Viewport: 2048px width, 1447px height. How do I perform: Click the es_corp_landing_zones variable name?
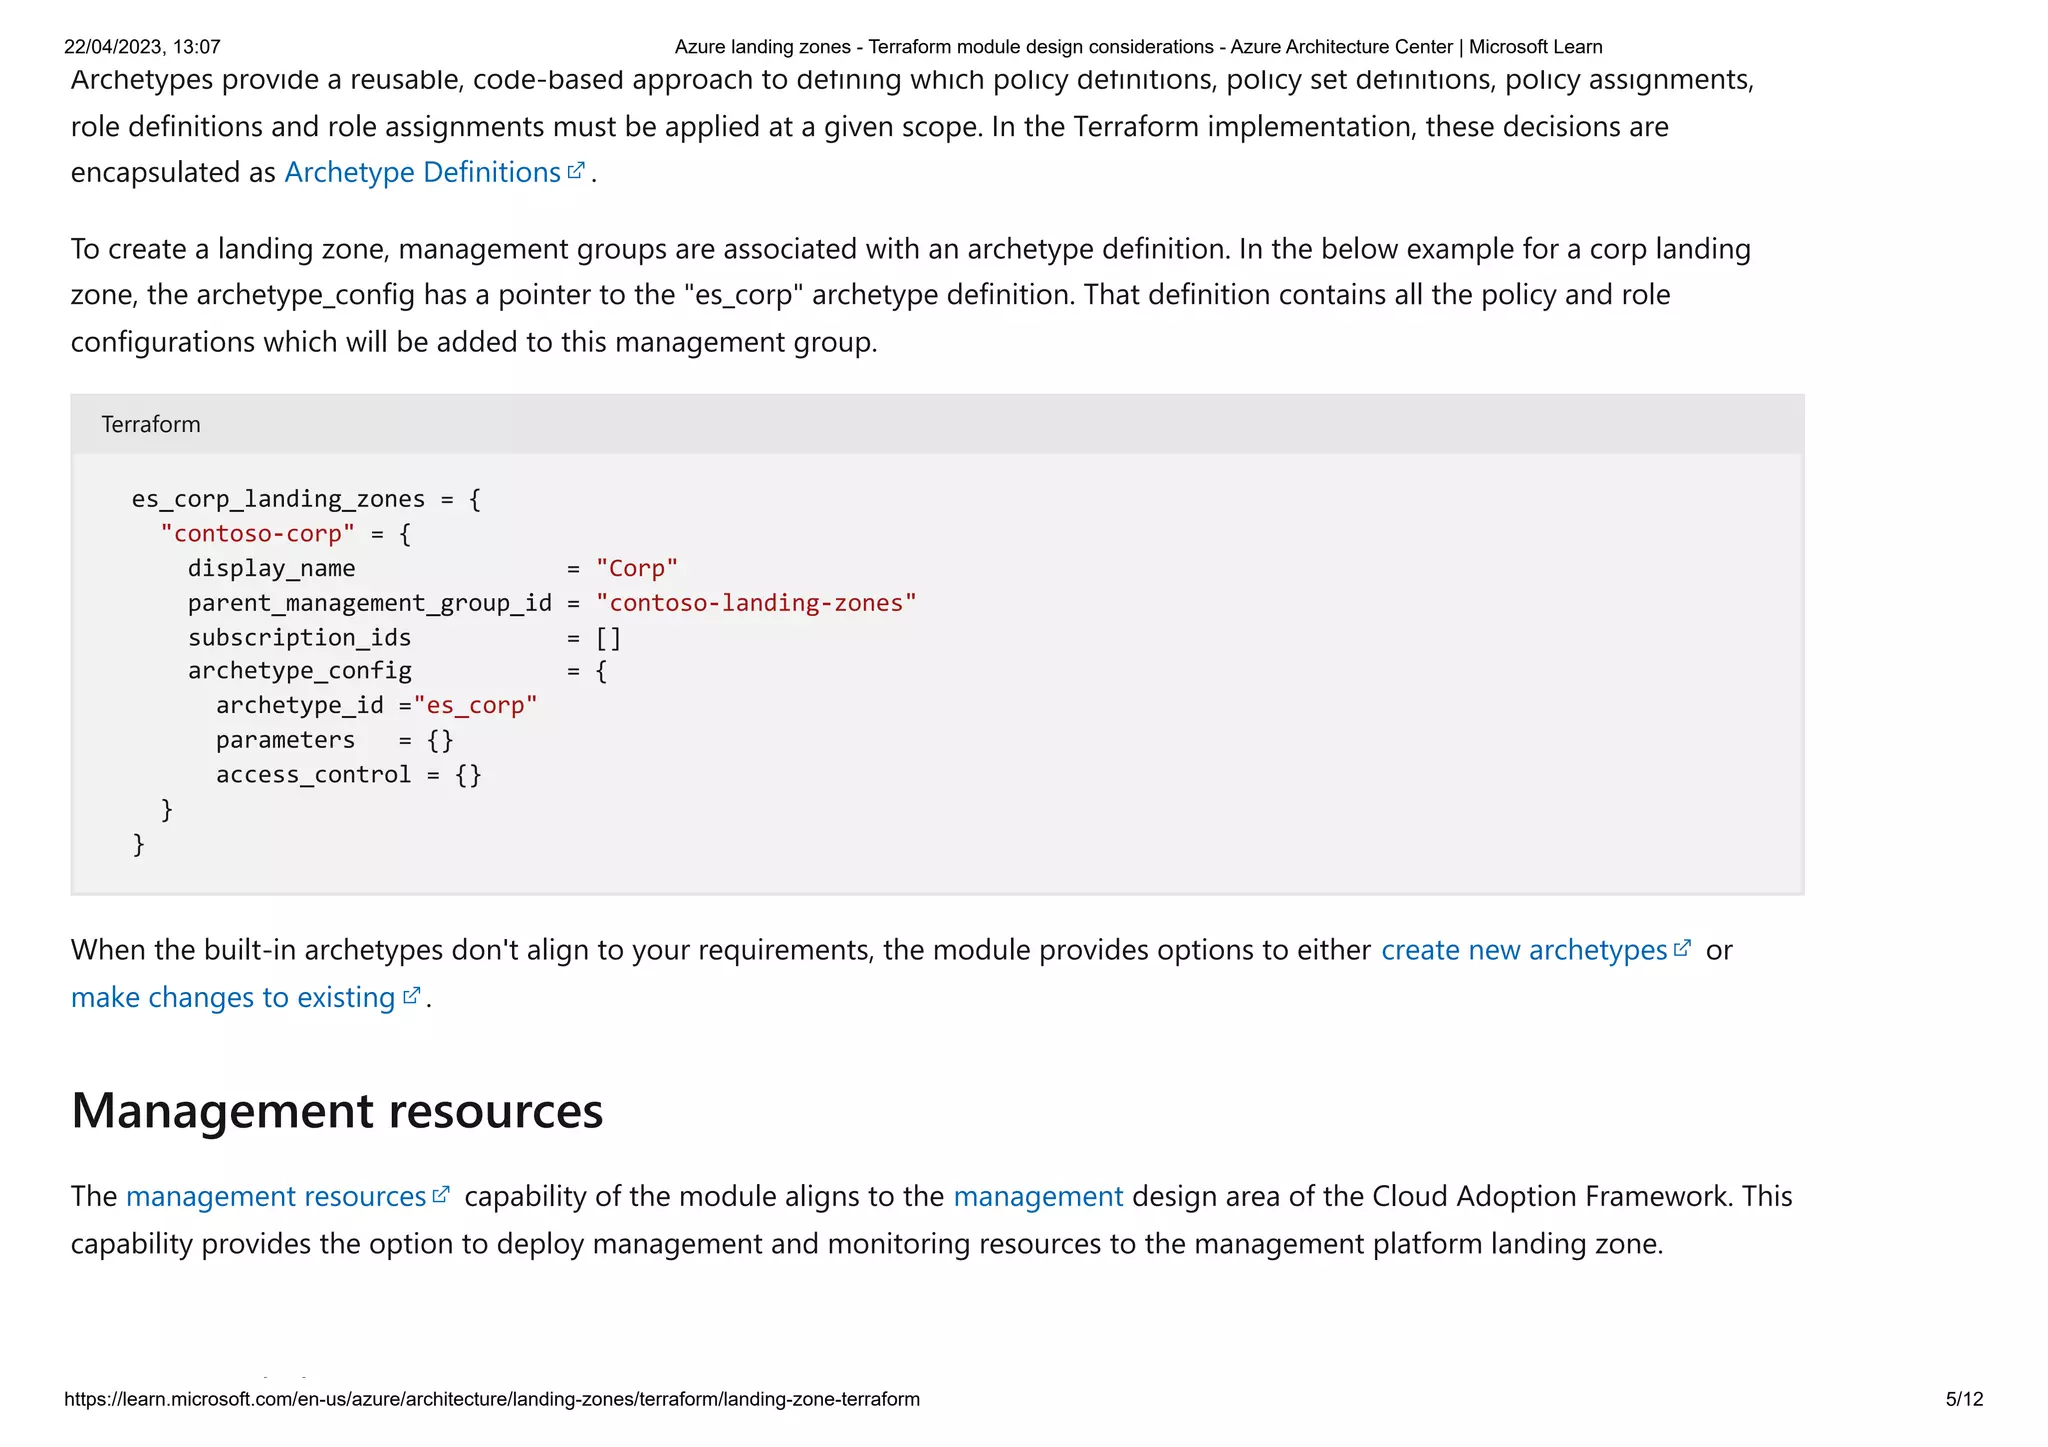pyautogui.click(x=279, y=499)
